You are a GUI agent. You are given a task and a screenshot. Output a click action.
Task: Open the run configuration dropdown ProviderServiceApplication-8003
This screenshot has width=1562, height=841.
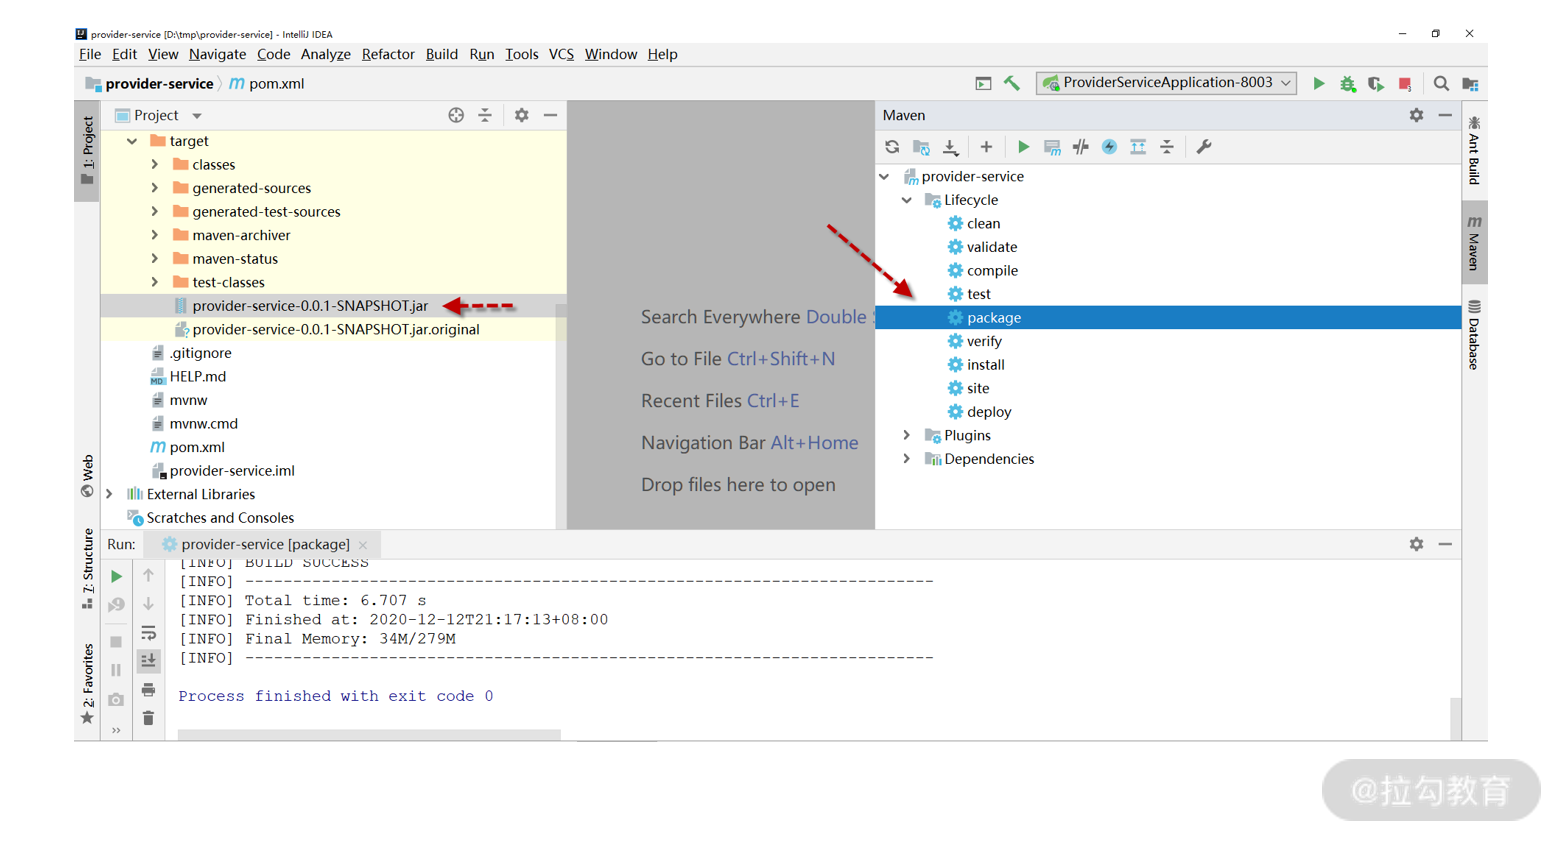click(1166, 83)
